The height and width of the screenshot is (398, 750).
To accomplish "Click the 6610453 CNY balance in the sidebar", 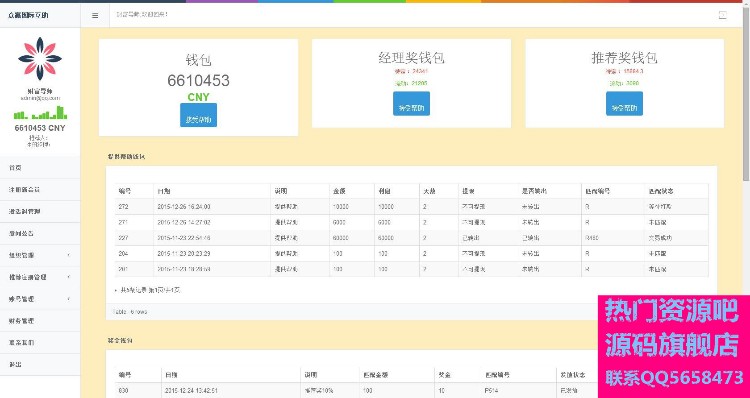I will (40, 128).
